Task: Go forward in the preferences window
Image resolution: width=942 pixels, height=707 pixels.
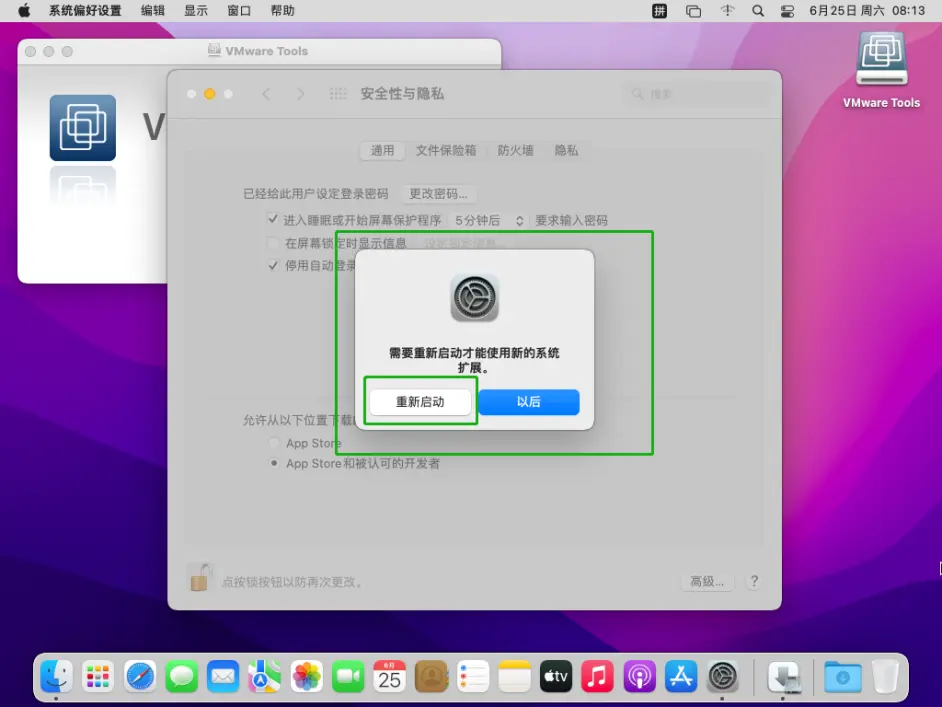Action: coord(300,94)
